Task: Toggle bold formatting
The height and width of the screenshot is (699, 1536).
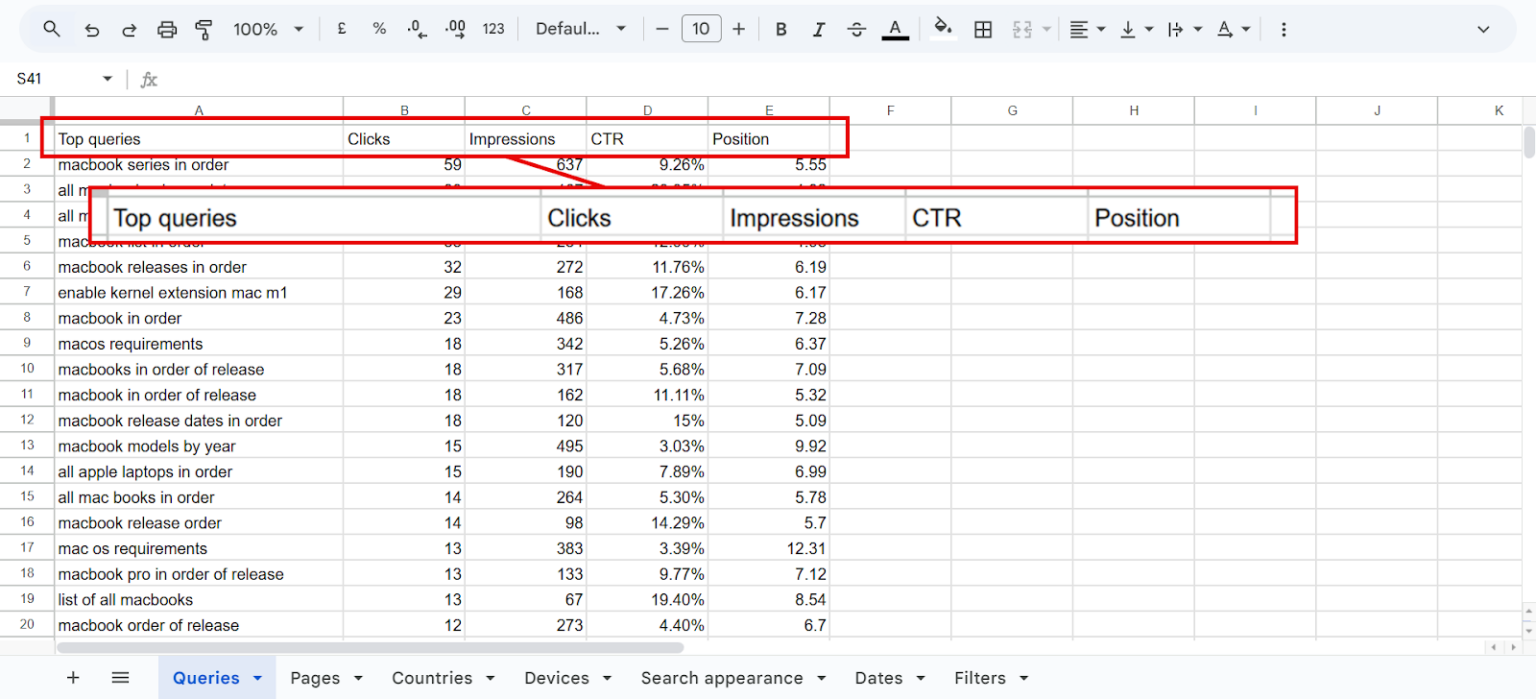Action: [781, 29]
